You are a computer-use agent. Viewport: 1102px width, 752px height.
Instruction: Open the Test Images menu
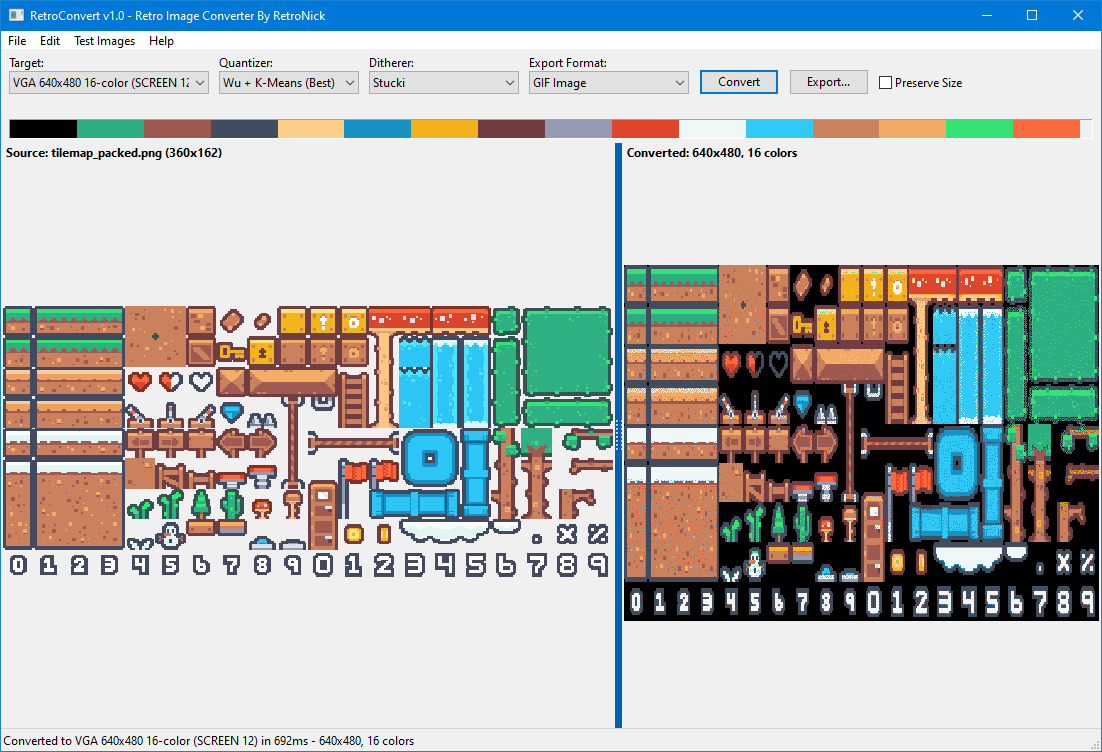(105, 41)
